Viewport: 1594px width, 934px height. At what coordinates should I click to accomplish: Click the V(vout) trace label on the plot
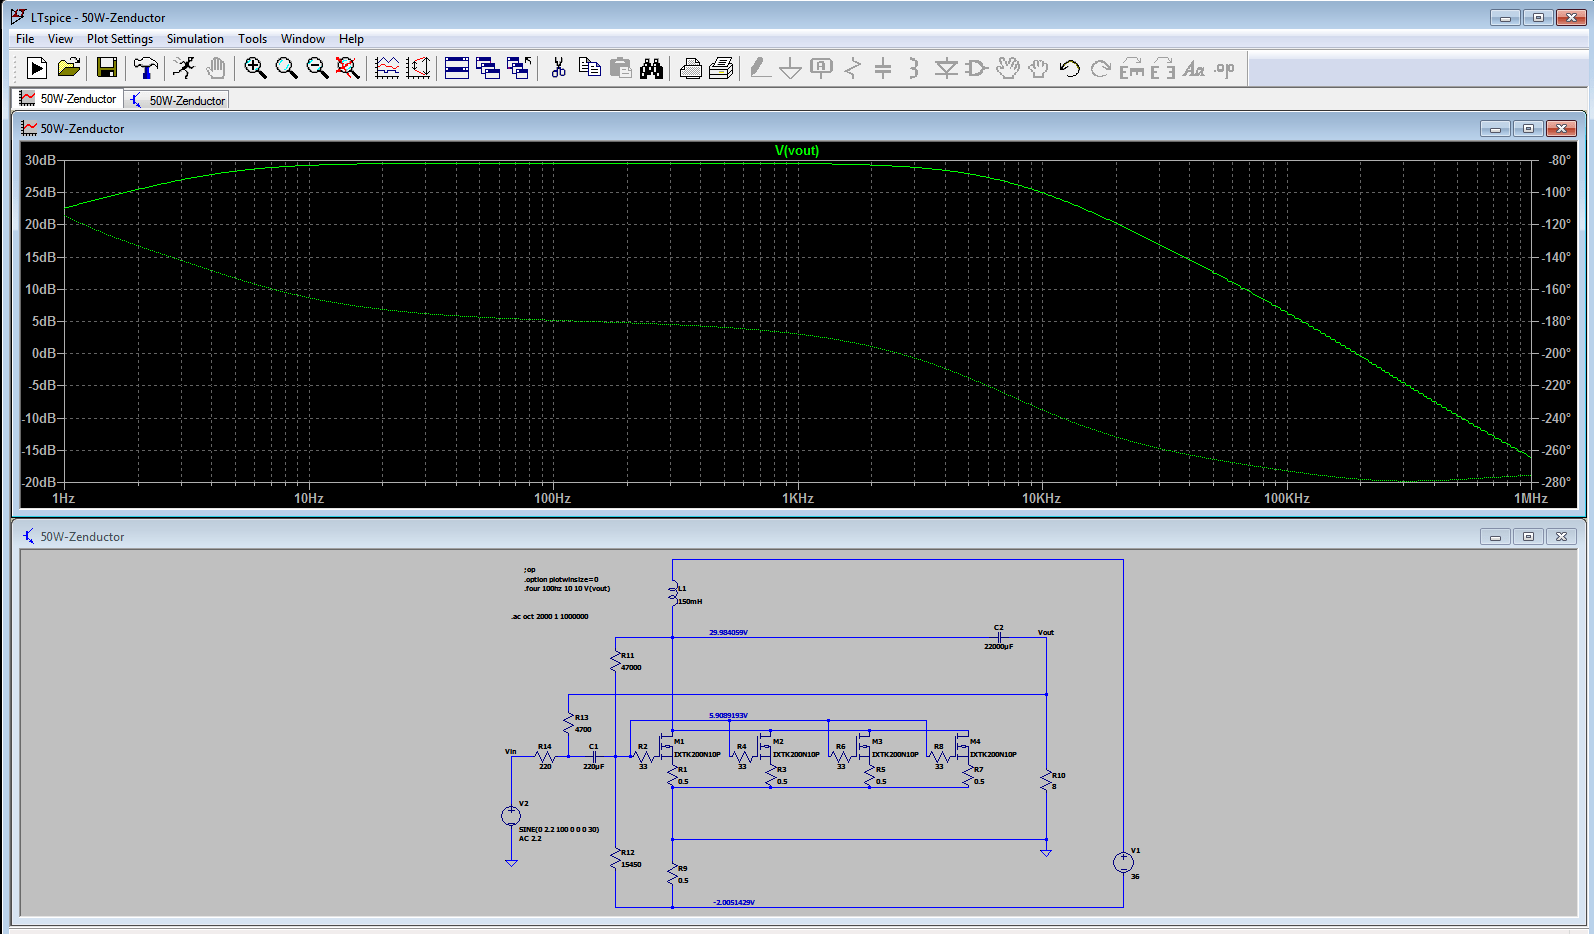797,151
